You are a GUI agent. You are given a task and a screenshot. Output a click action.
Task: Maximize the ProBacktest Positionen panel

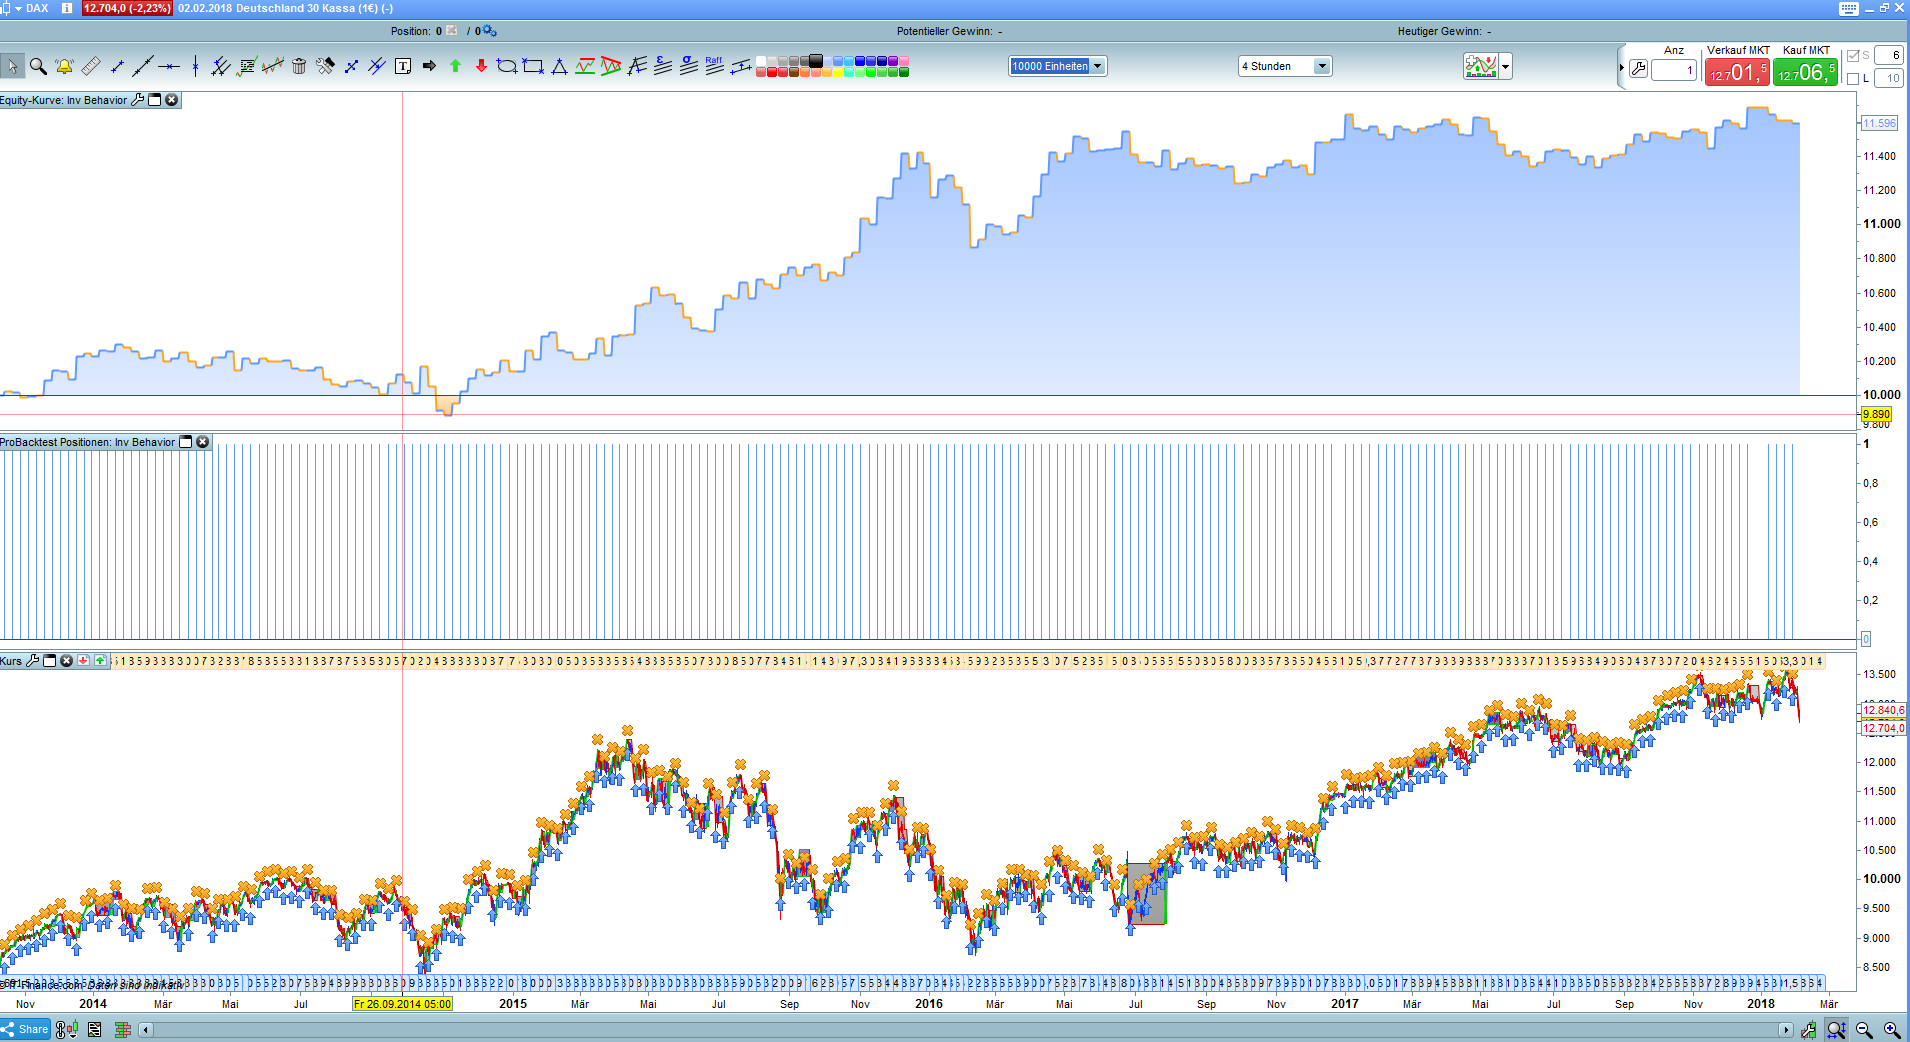(x=186, y=442)
